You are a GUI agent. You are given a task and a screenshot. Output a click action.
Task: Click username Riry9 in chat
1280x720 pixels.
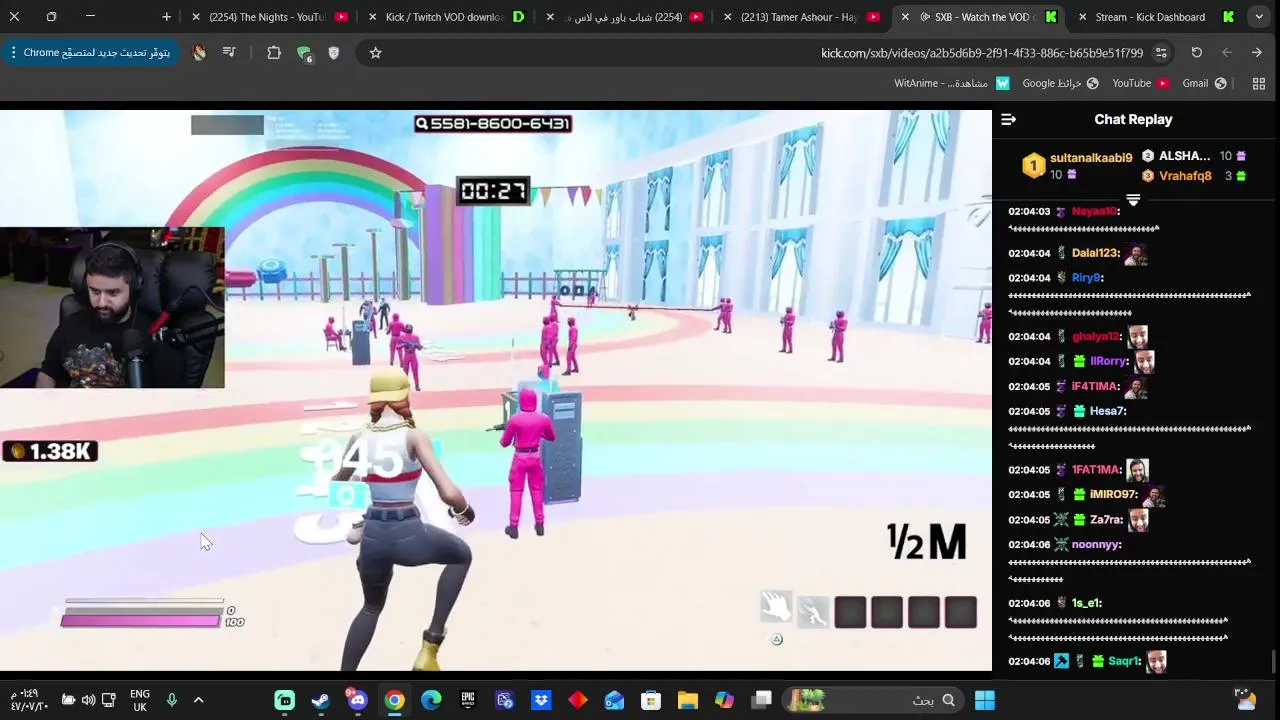point(1085,278)
